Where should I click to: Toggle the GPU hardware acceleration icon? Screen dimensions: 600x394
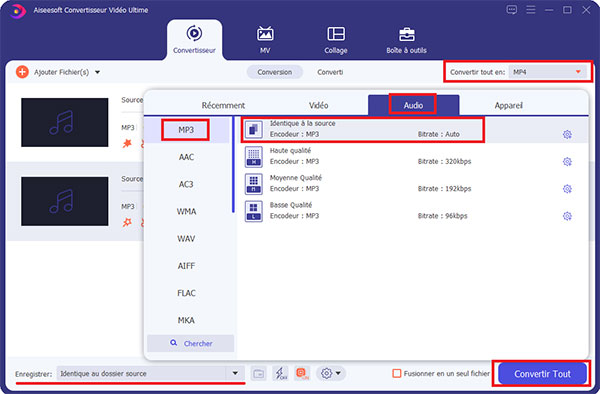(x=302, y=373)
